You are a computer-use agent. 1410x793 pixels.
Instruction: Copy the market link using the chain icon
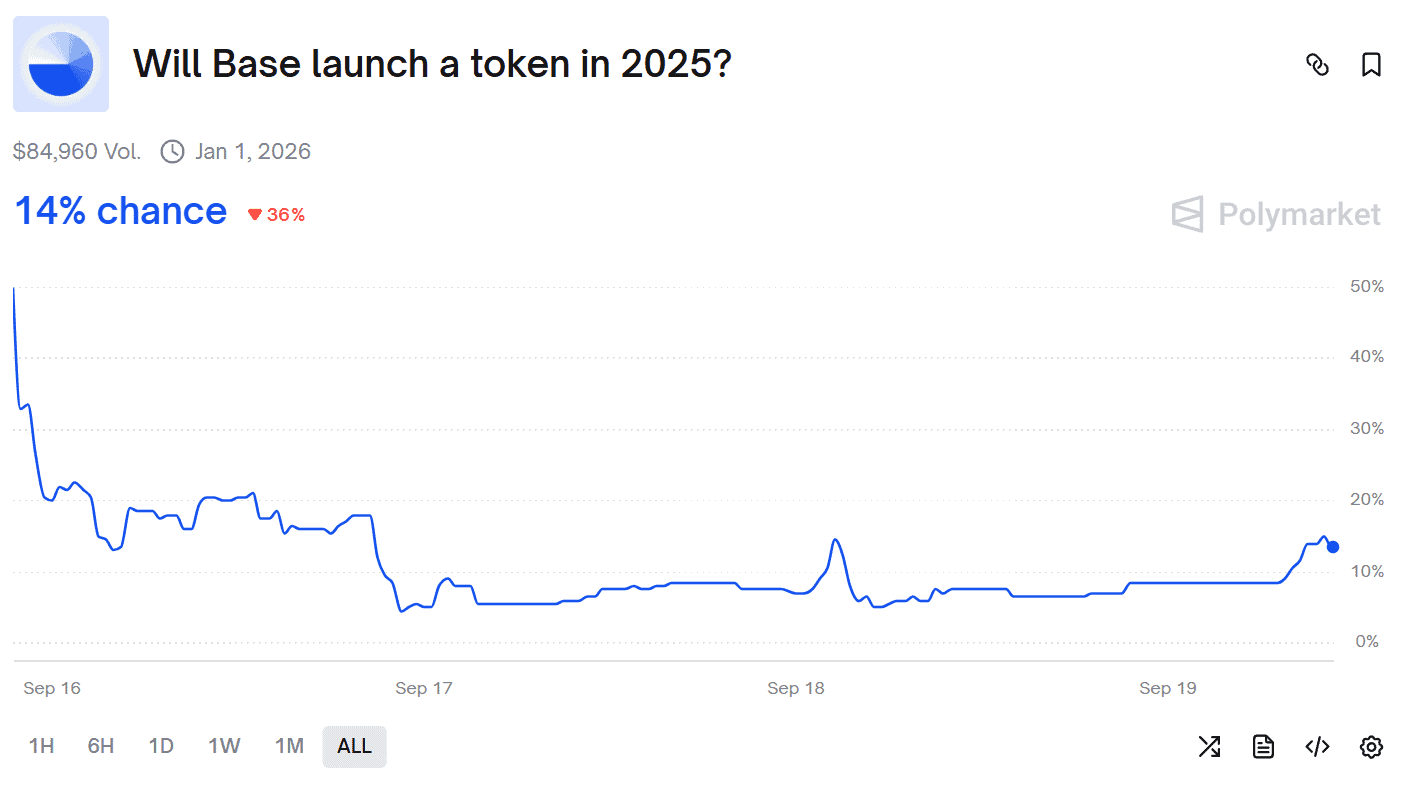(x=1318, y=64)
